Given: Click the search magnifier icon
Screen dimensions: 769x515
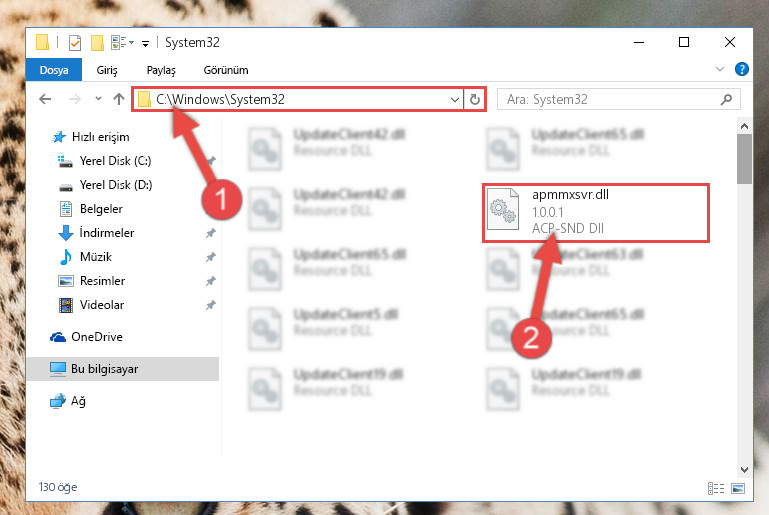Looking at the screenshot, I should pyautogui.click(x=726, y=100).
